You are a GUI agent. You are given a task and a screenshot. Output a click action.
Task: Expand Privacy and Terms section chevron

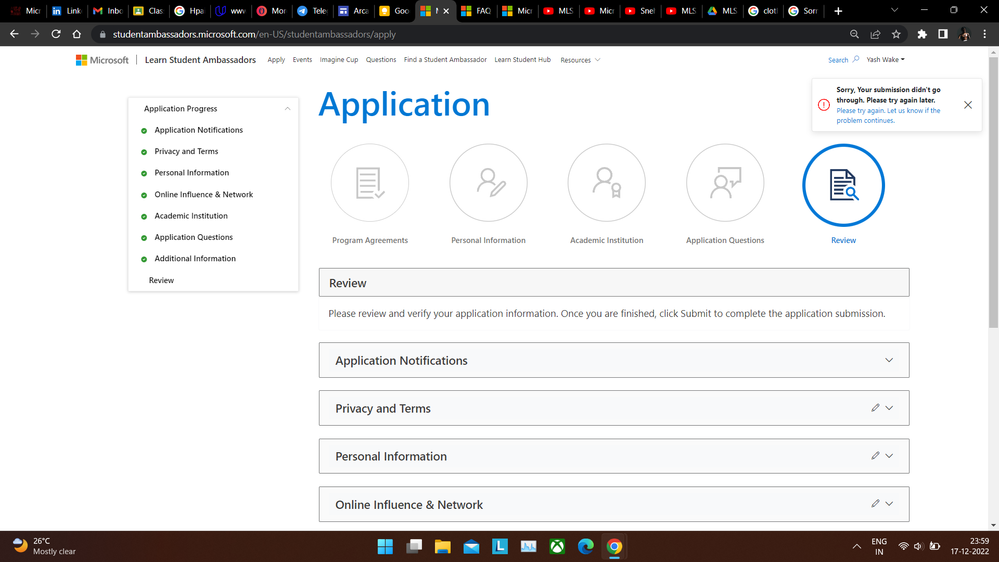pos(889,408)
